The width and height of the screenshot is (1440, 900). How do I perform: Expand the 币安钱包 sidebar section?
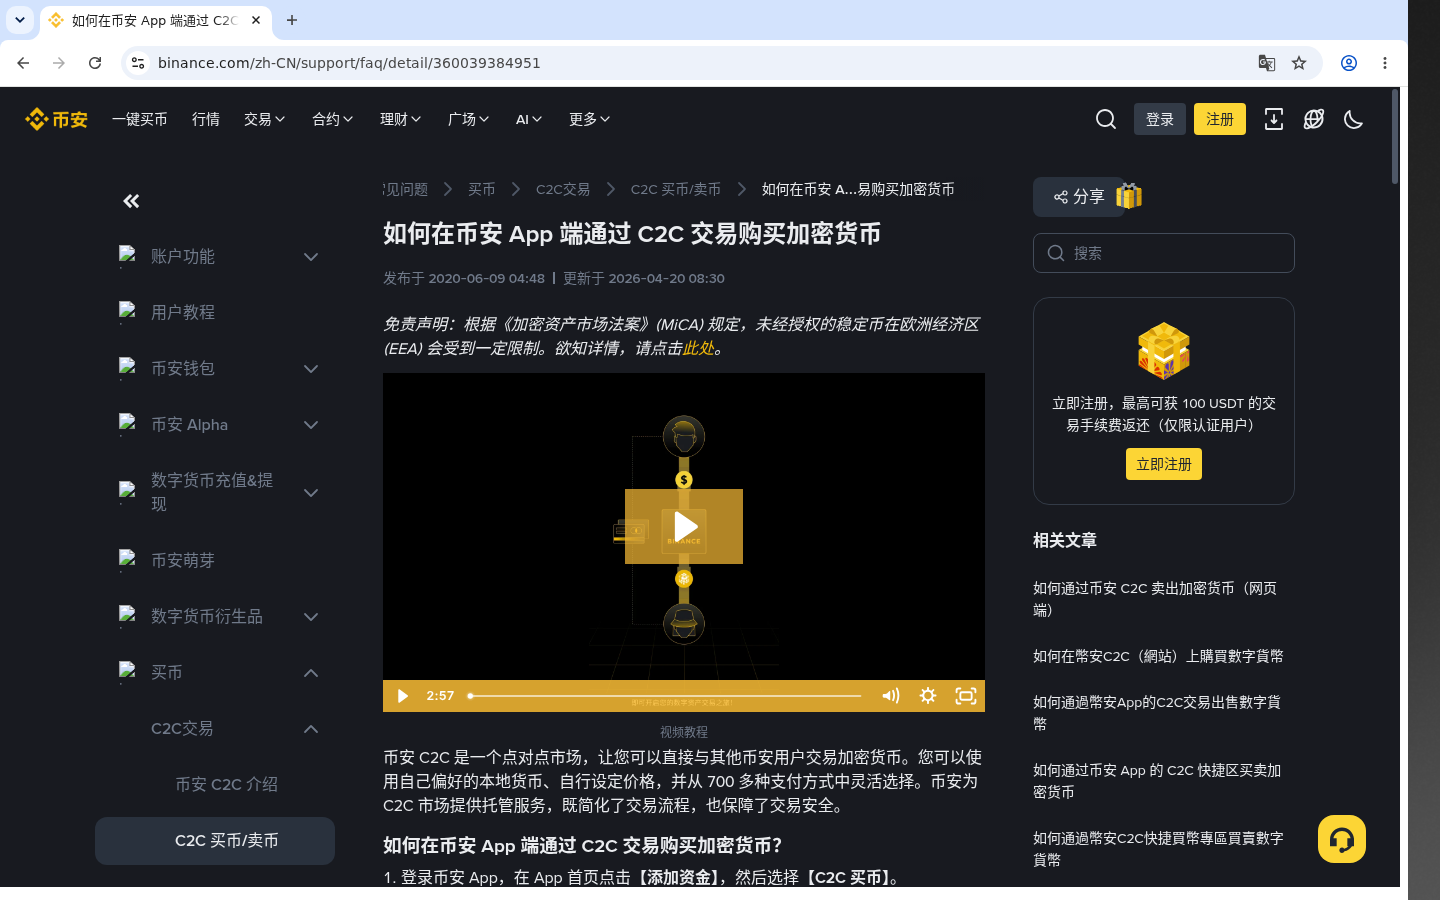pyautogui.click(x=311, y=369)
